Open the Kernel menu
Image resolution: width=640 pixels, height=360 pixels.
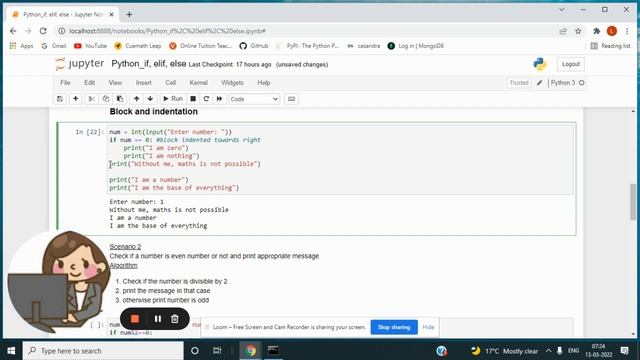pyautogui.click(x=199, y=83)
